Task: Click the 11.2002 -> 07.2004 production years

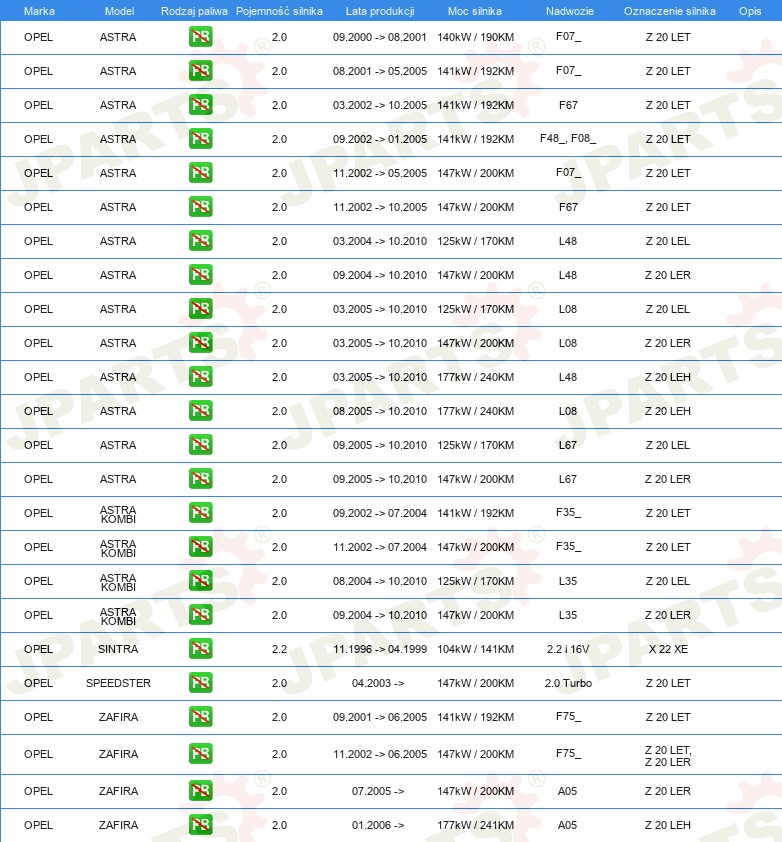Action: [380, 547]
